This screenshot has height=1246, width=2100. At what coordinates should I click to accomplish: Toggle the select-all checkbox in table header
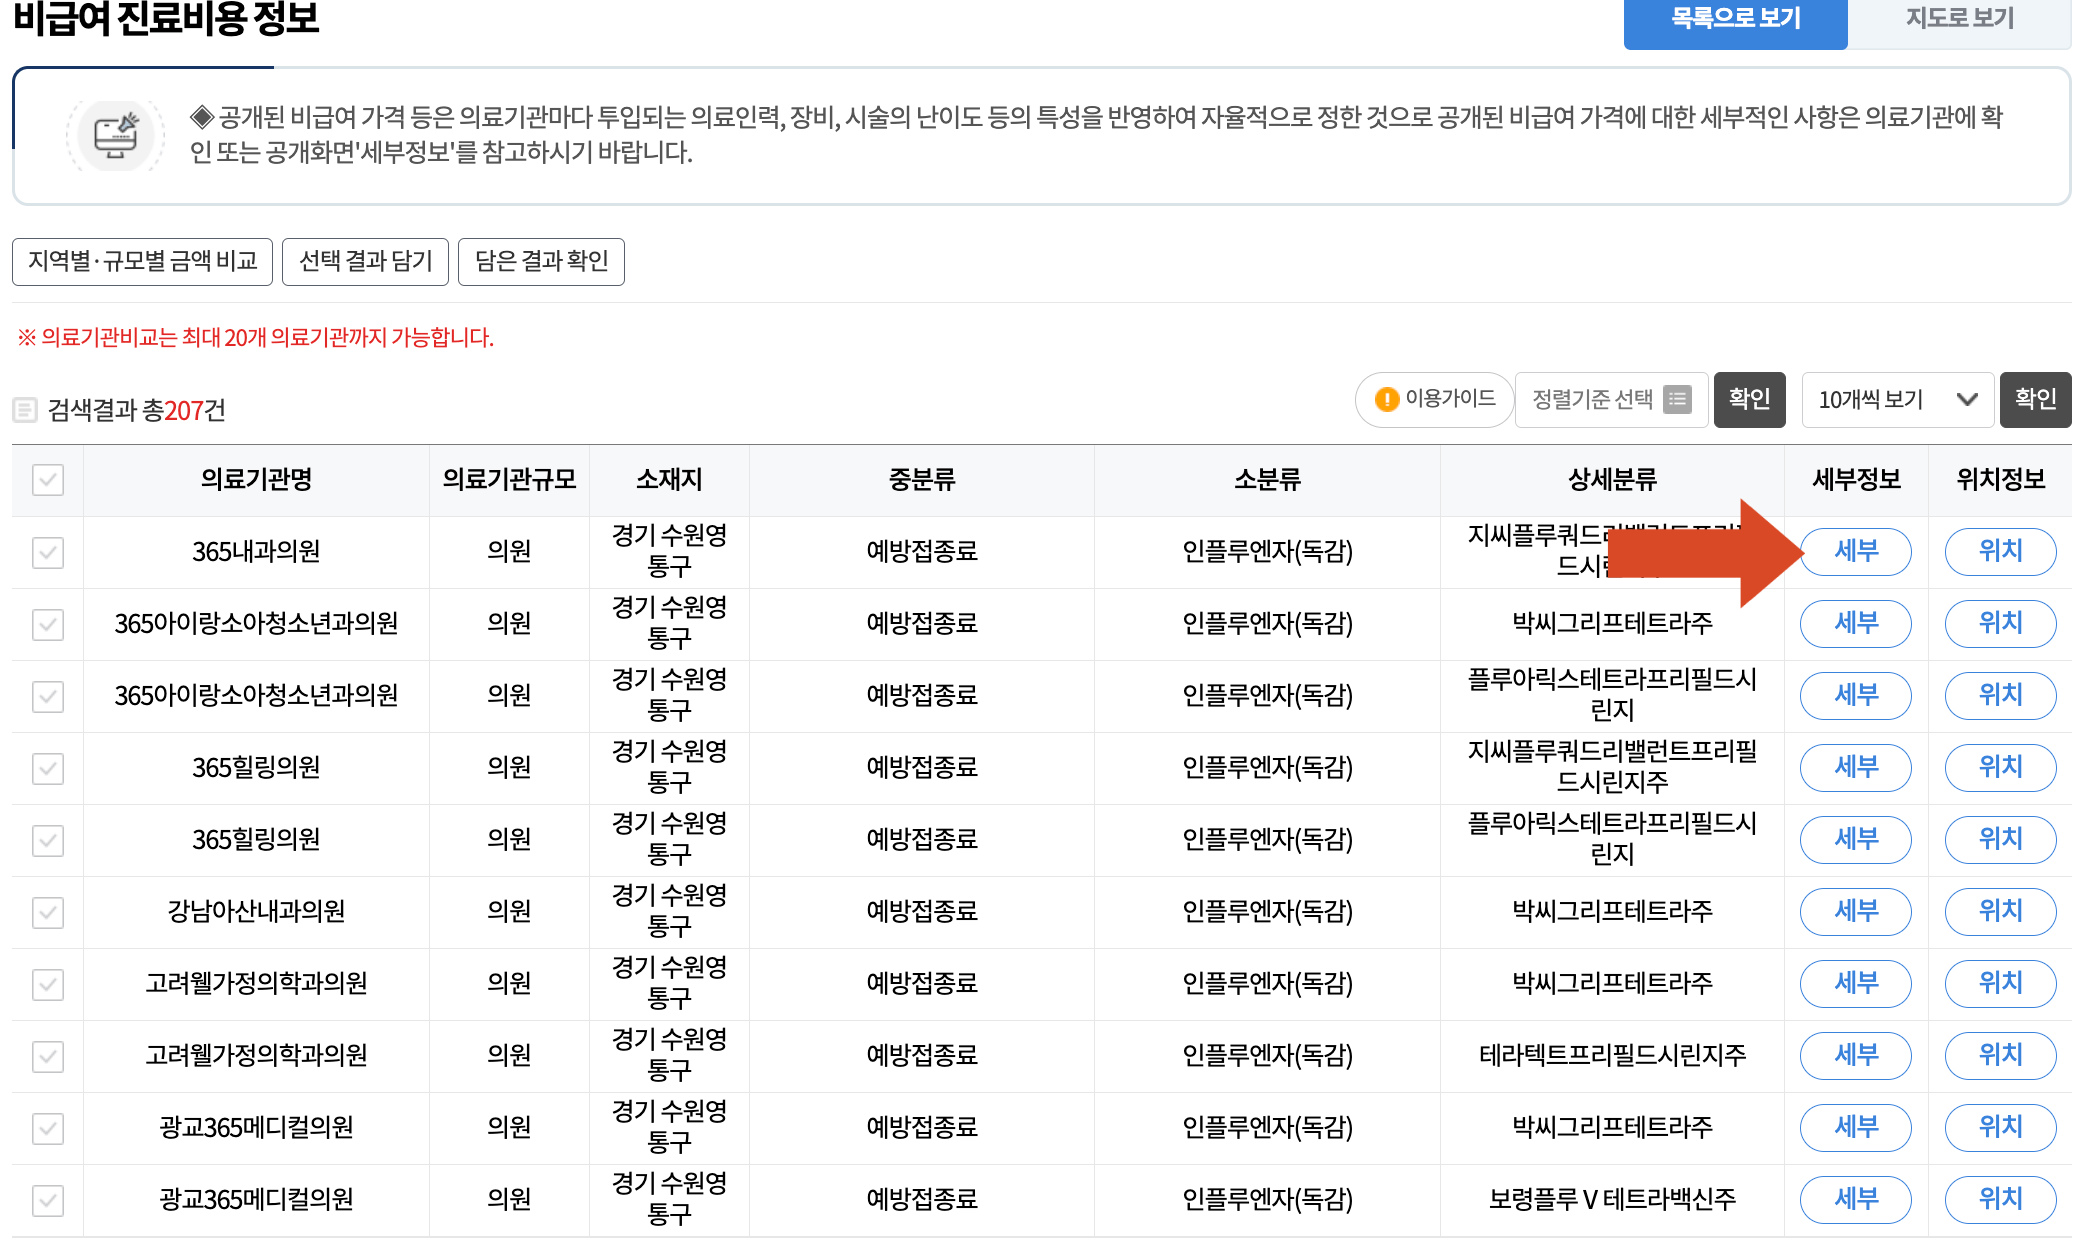(48, 480)
